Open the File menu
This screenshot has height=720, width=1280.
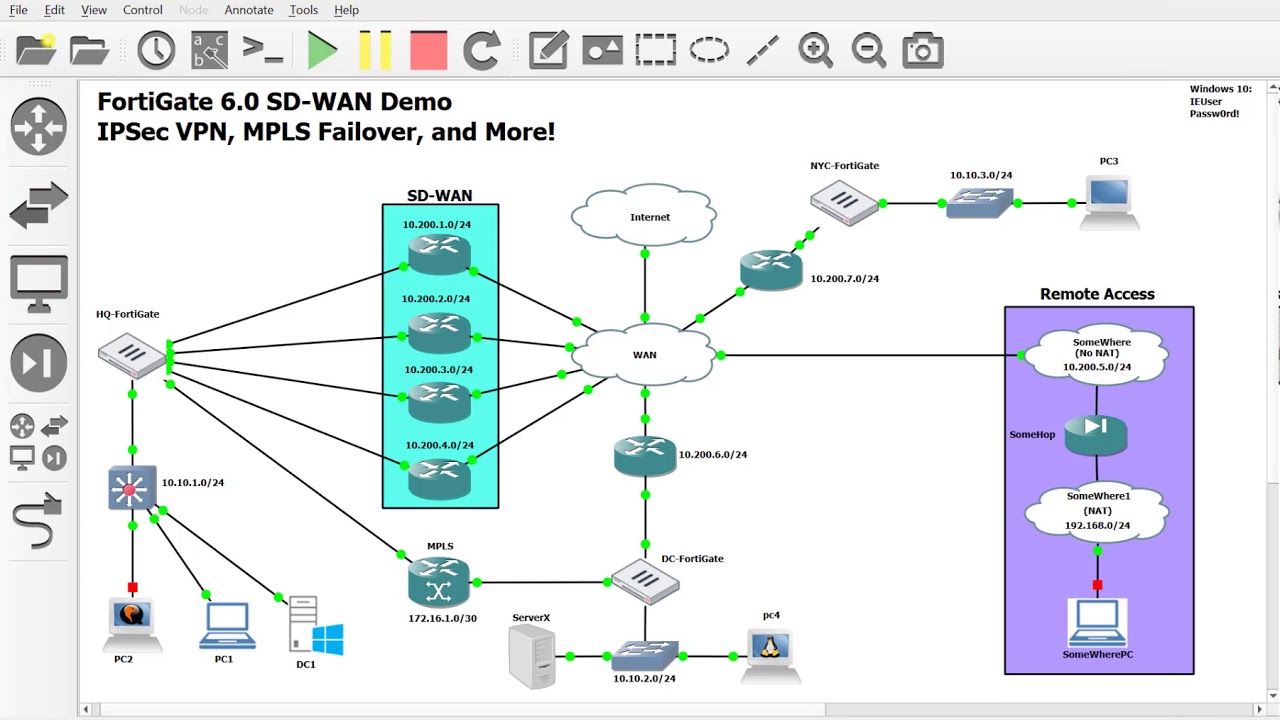[18, 10]
